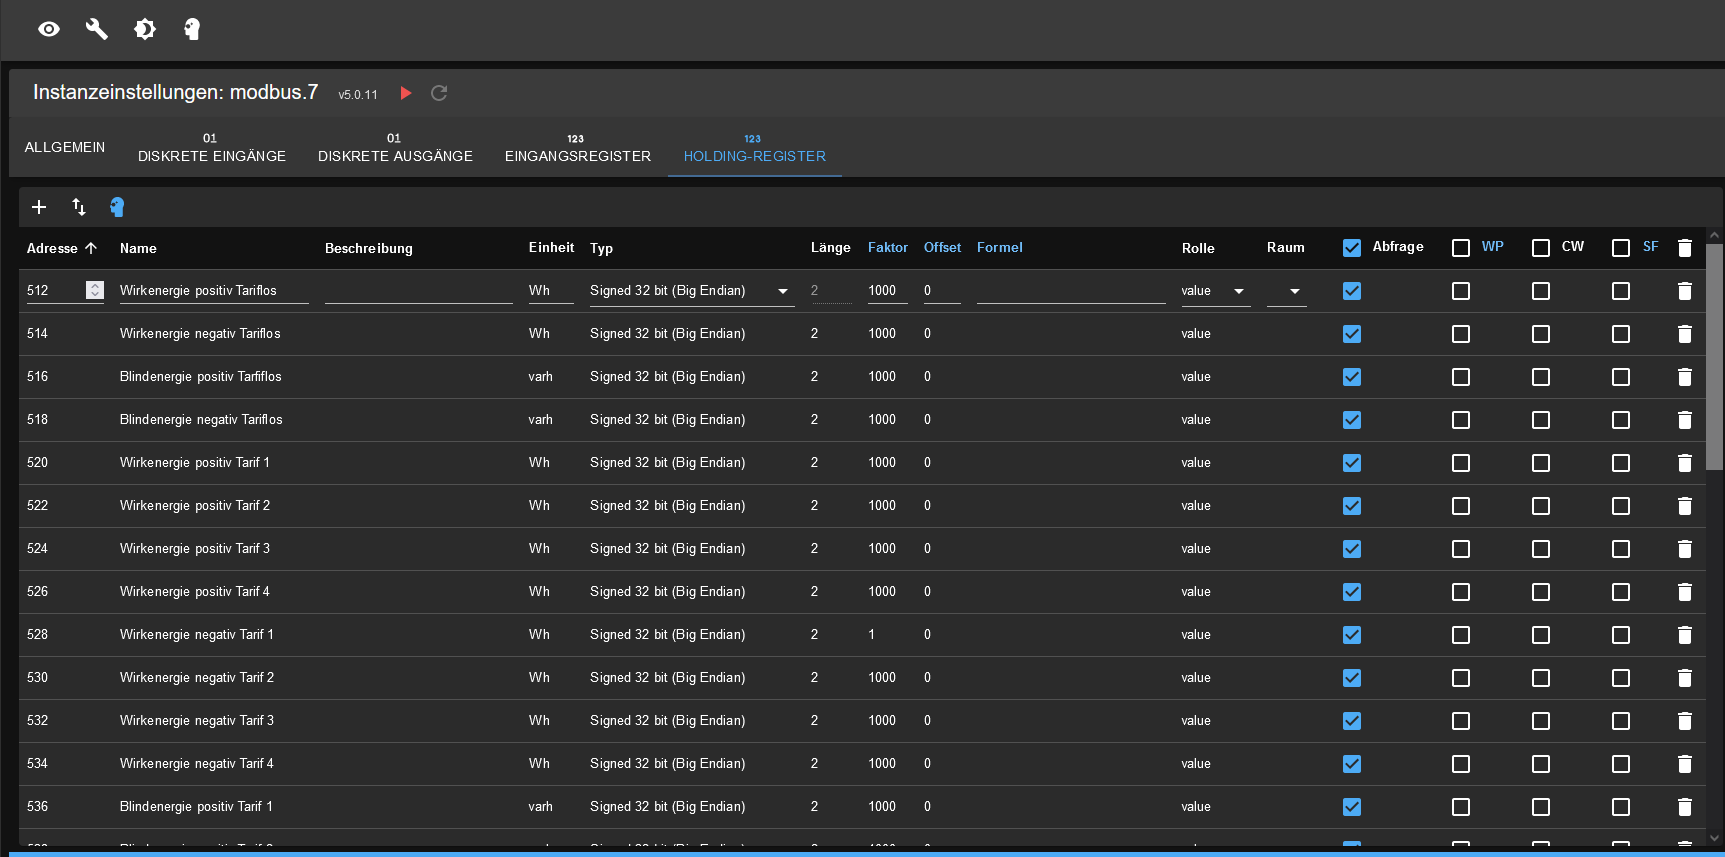
Task: Click the Formel column header link
Action: (1000, 247)
